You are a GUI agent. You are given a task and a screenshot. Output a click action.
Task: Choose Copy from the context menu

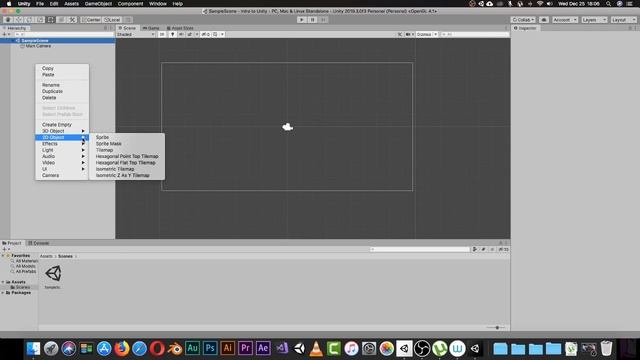pos(48,68)
